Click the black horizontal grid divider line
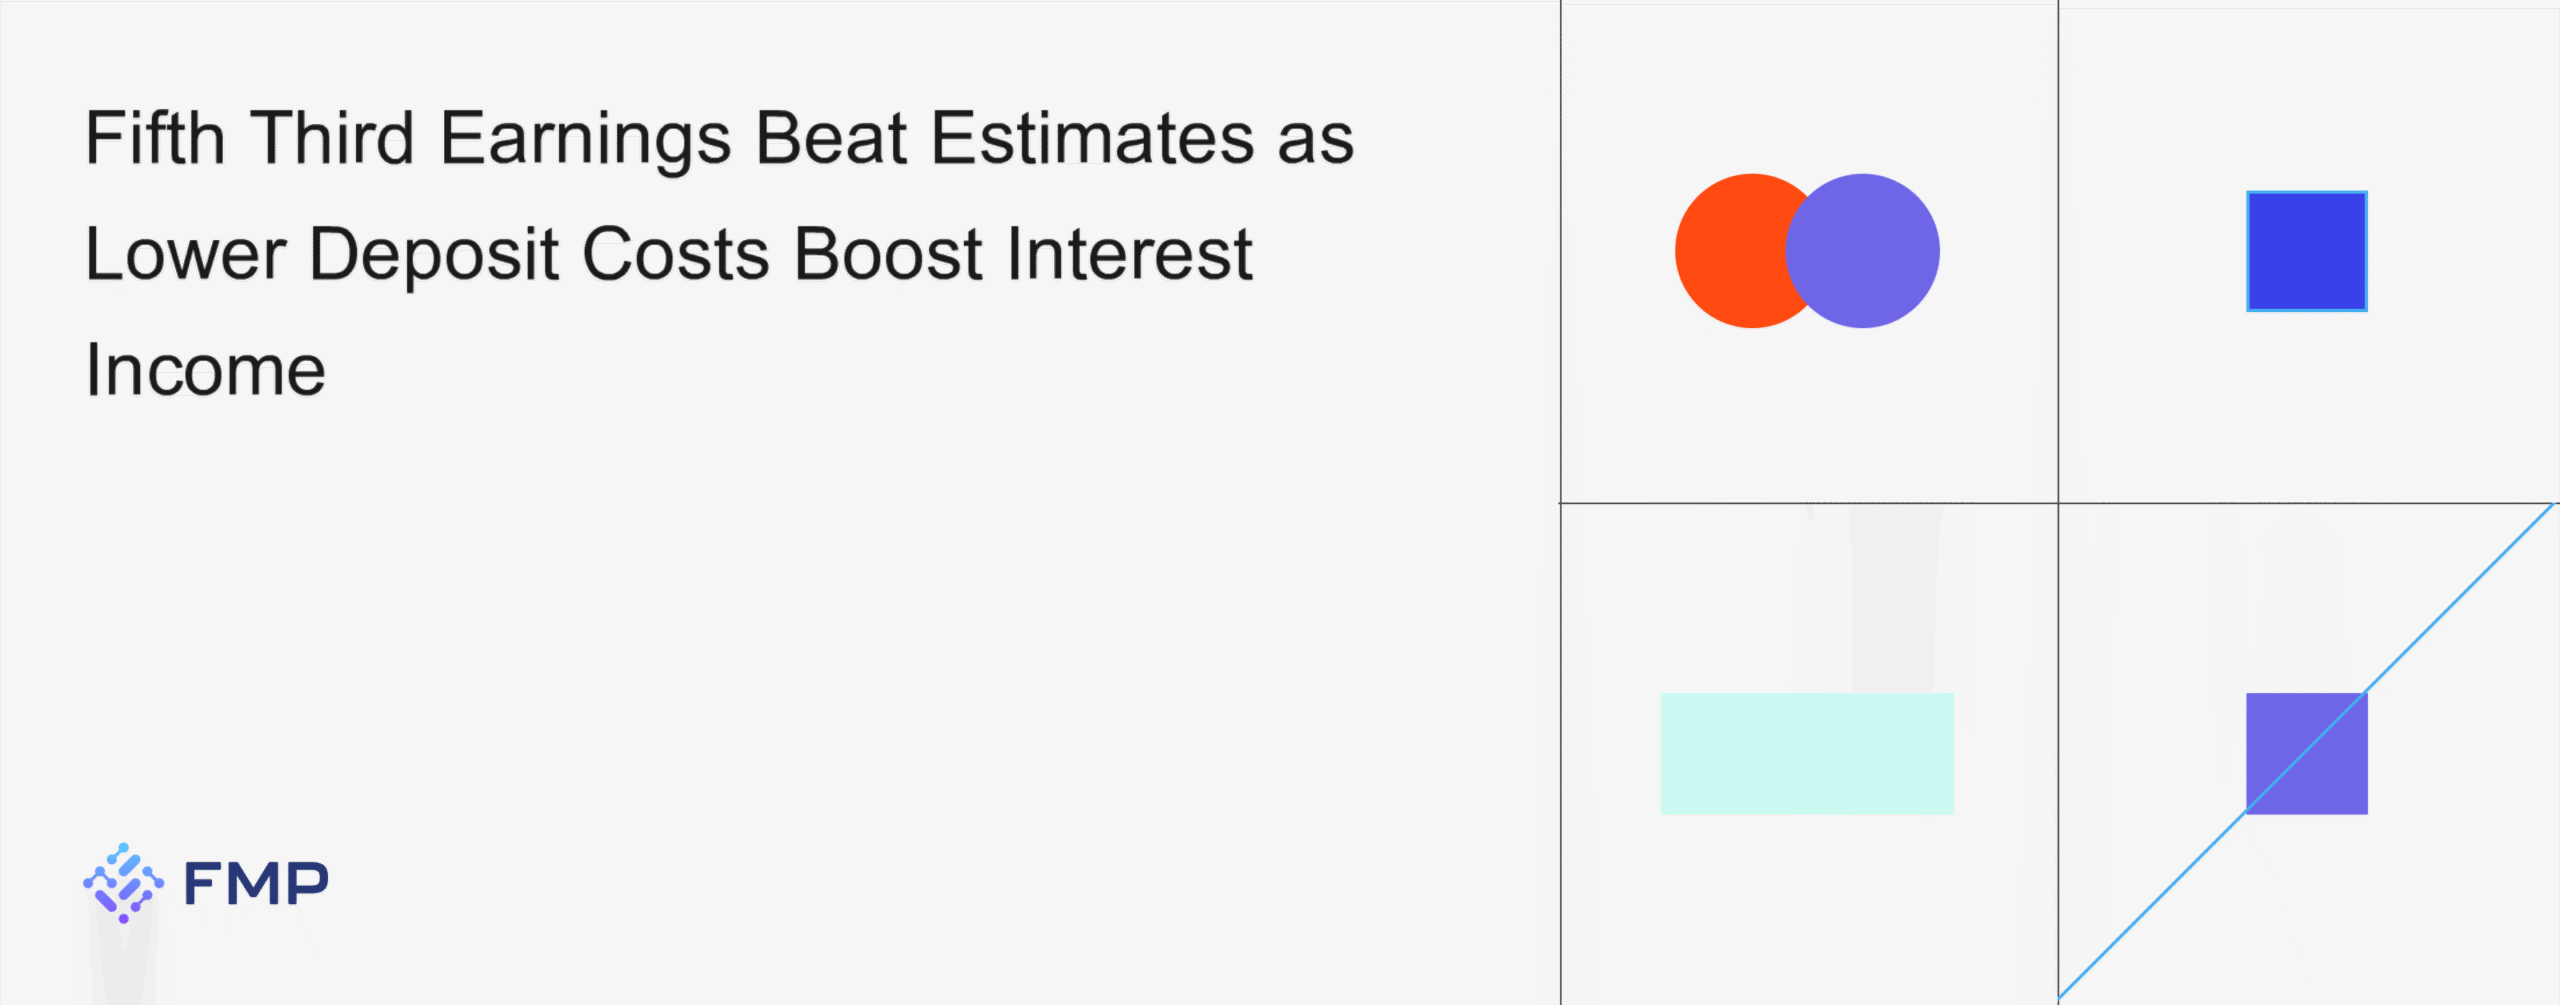Screen dimensions: 2560x1005 coord(1800,502)
